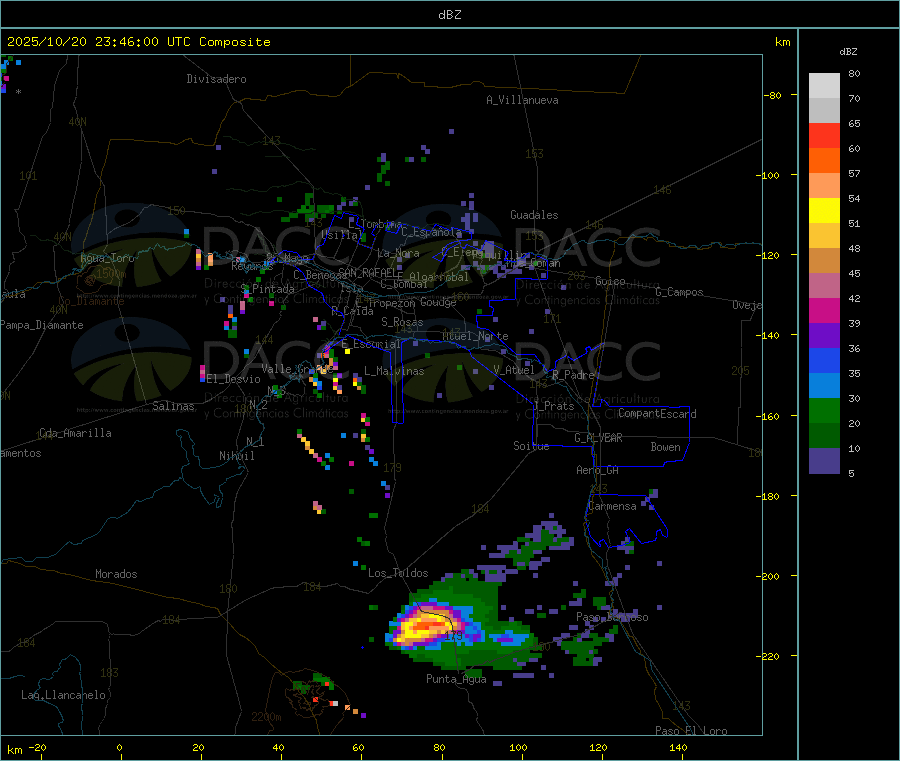Click the L_Malvinas map label
This screenshot has width=900, height=761.
[x=394, y=371]
